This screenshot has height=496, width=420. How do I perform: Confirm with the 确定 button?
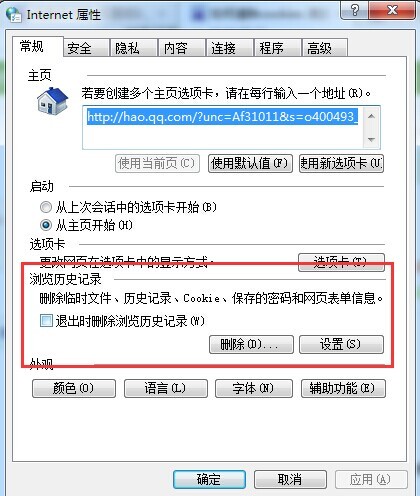209,479
